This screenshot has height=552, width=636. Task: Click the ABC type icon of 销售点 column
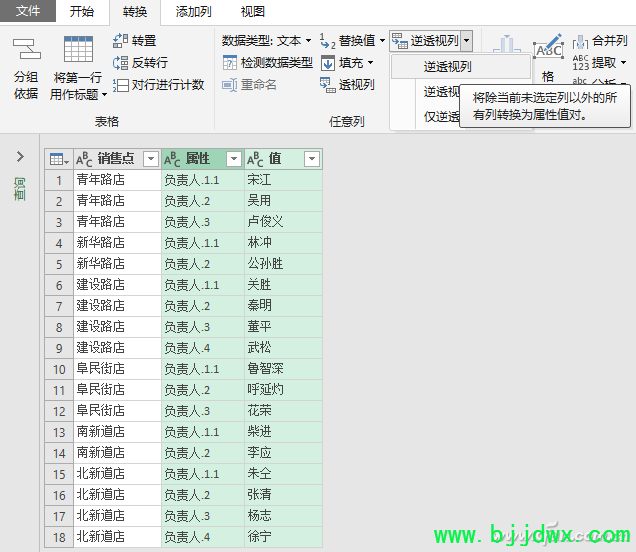[84, 159]
